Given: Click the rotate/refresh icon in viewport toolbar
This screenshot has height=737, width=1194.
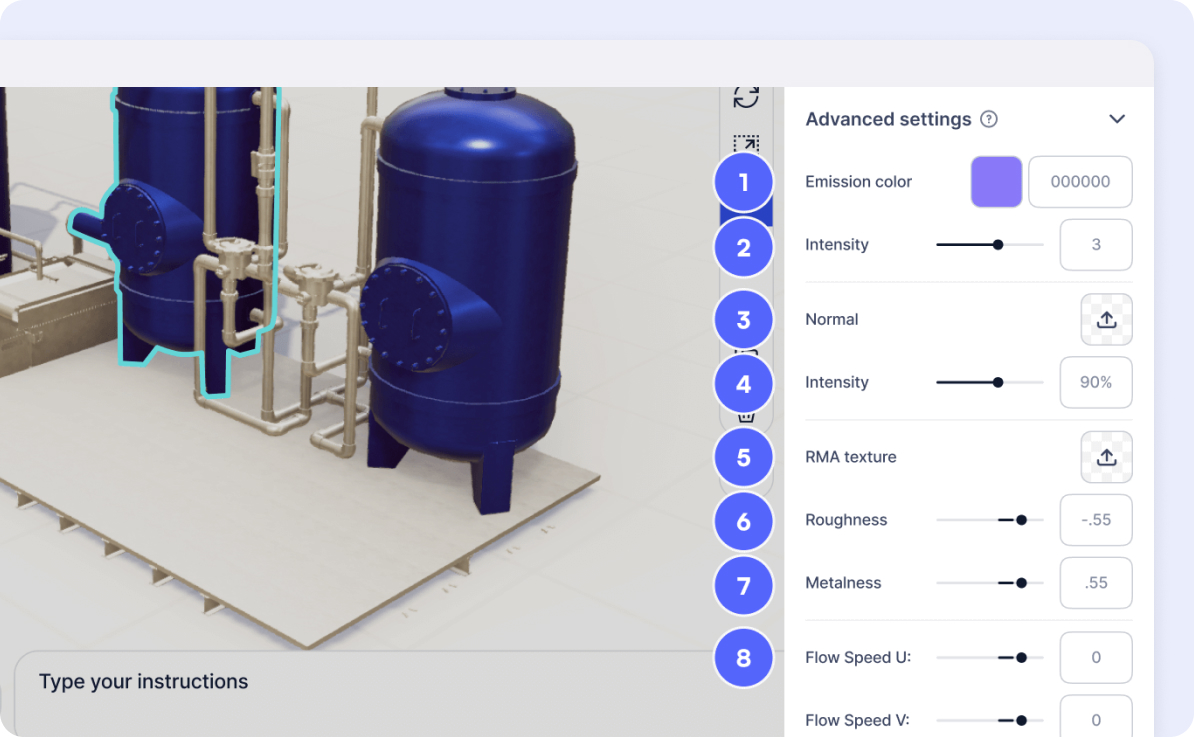Looking at the screenshot, I should (x=746, y=97).
